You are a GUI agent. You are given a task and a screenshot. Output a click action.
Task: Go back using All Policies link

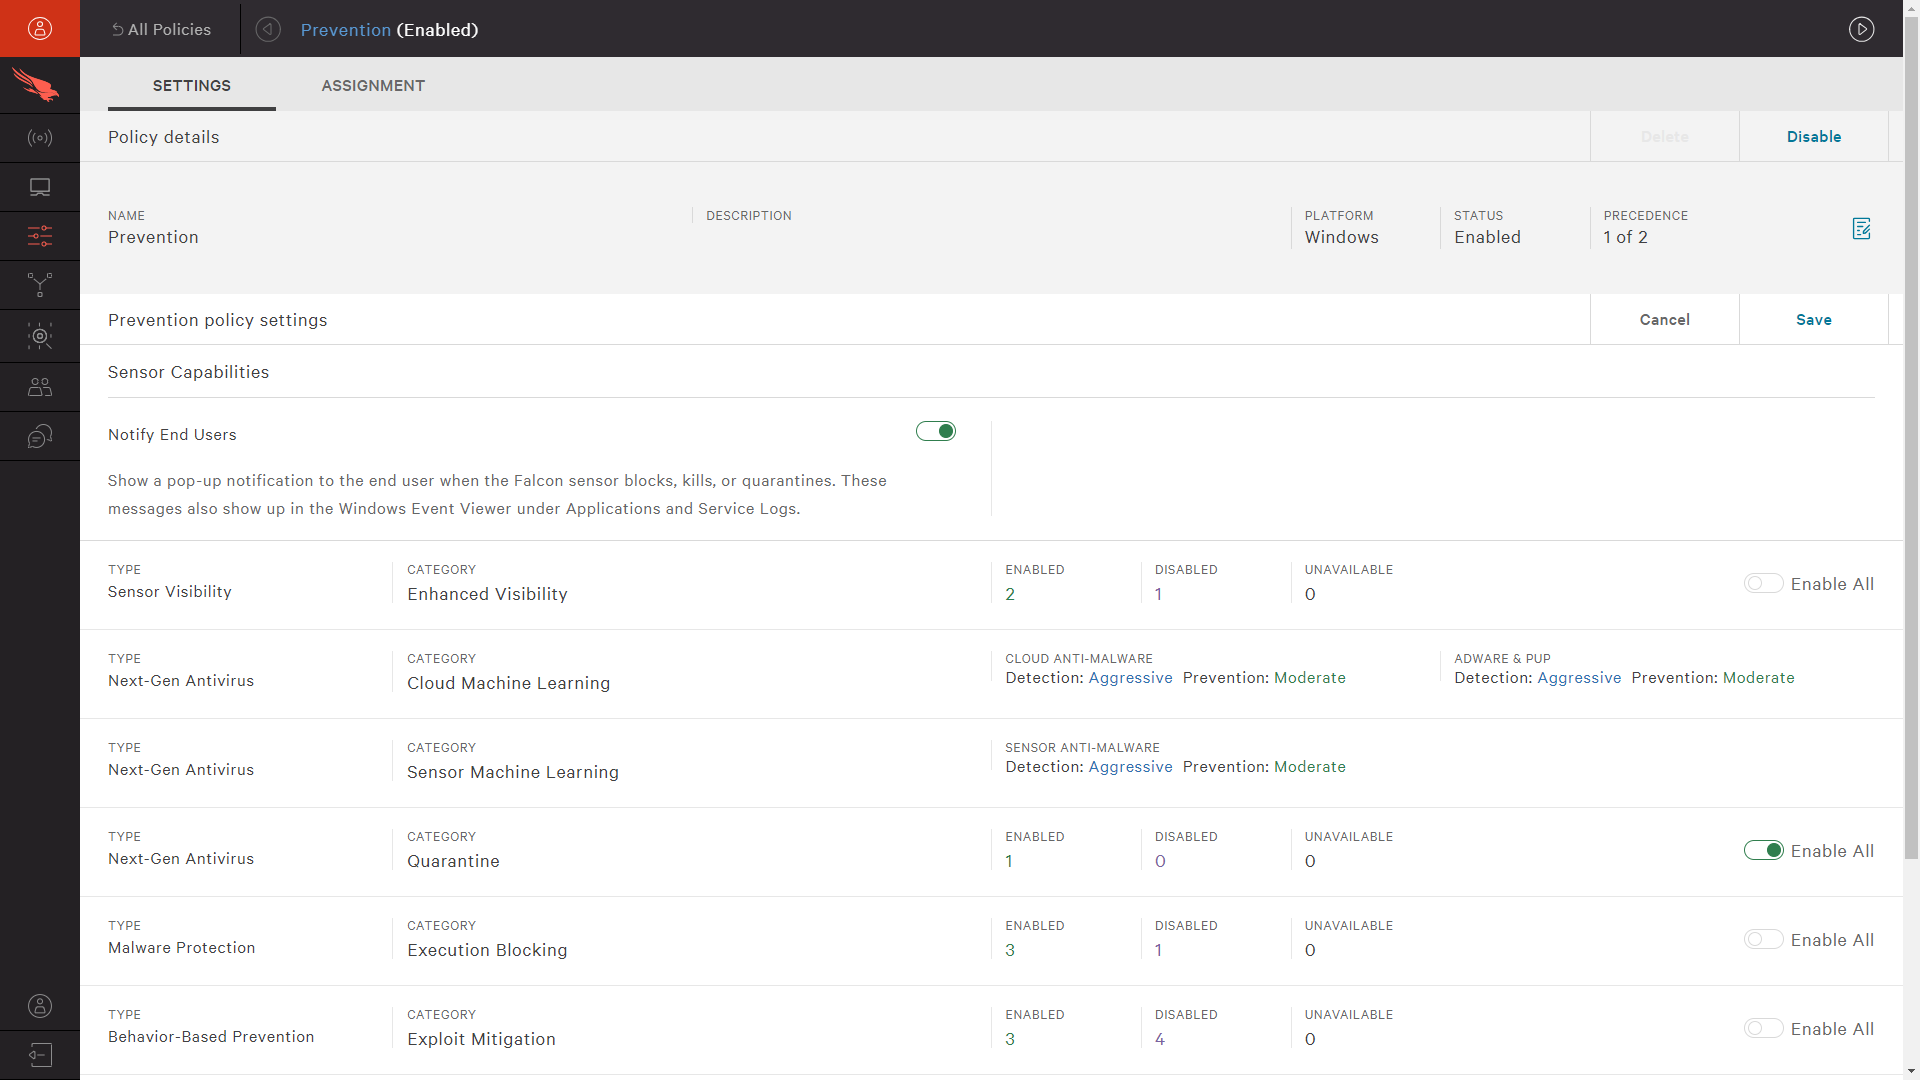click(x=162, y=29)
